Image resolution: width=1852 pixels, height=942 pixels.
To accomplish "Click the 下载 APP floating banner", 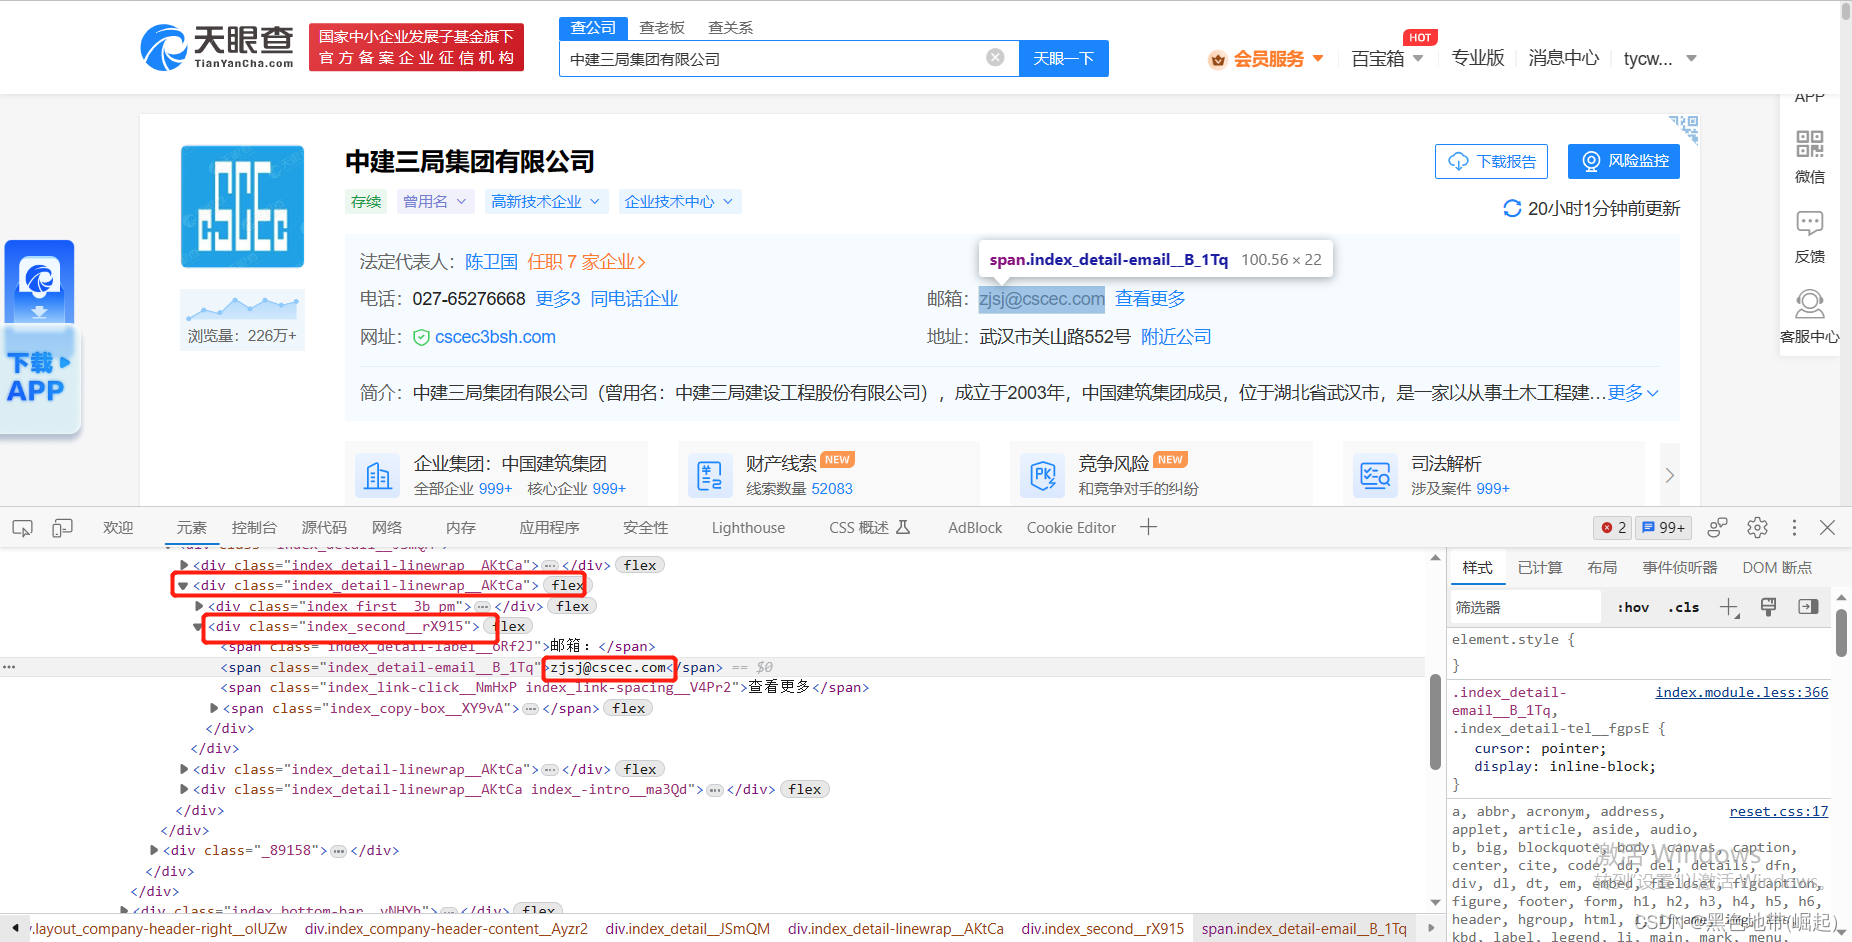I will pyautogui.click(x=39, y=338).
